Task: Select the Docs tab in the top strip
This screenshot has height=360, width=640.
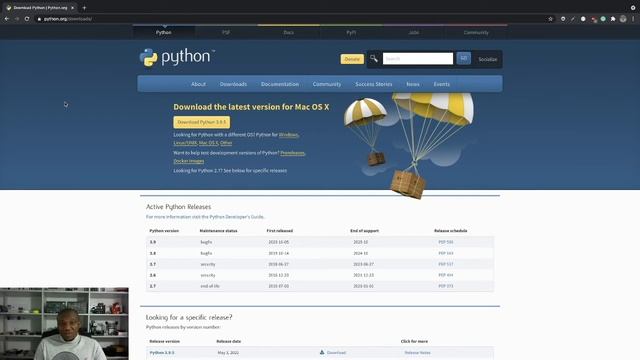Action: click(x=289, y=32)
